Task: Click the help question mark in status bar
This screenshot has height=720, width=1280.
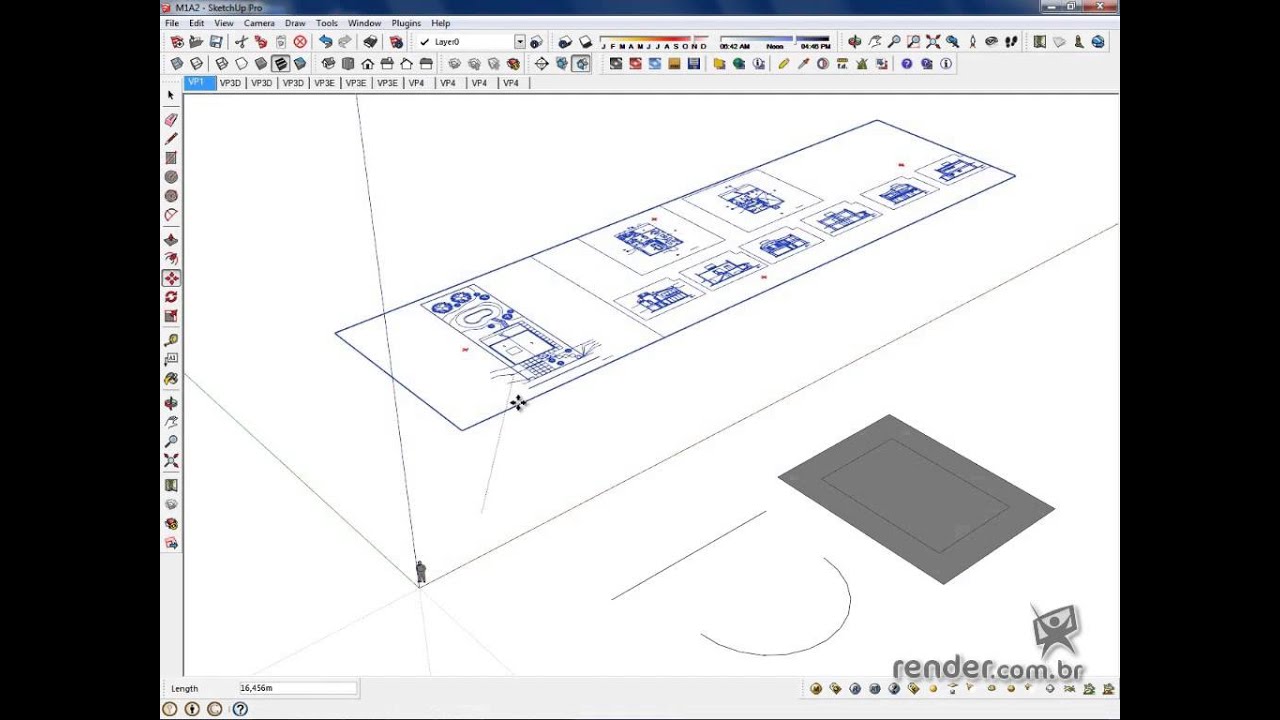Action: 240,709
